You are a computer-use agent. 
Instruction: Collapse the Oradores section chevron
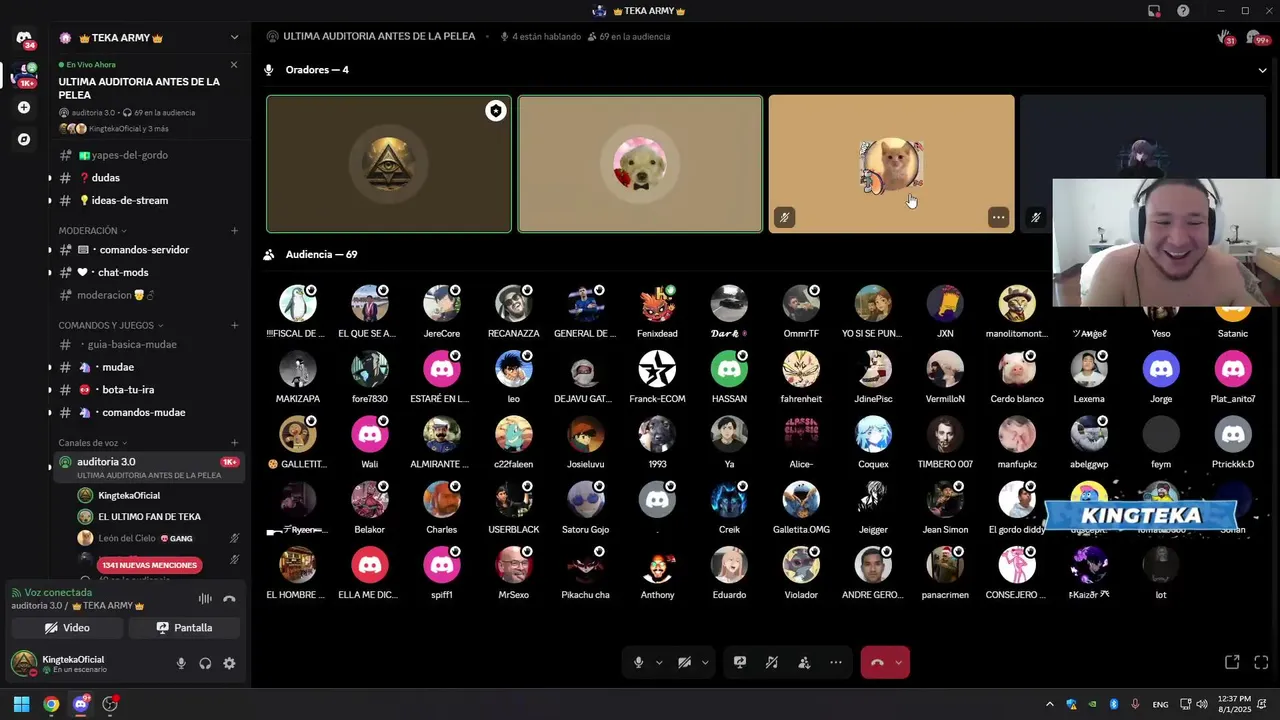point(1262,70)
